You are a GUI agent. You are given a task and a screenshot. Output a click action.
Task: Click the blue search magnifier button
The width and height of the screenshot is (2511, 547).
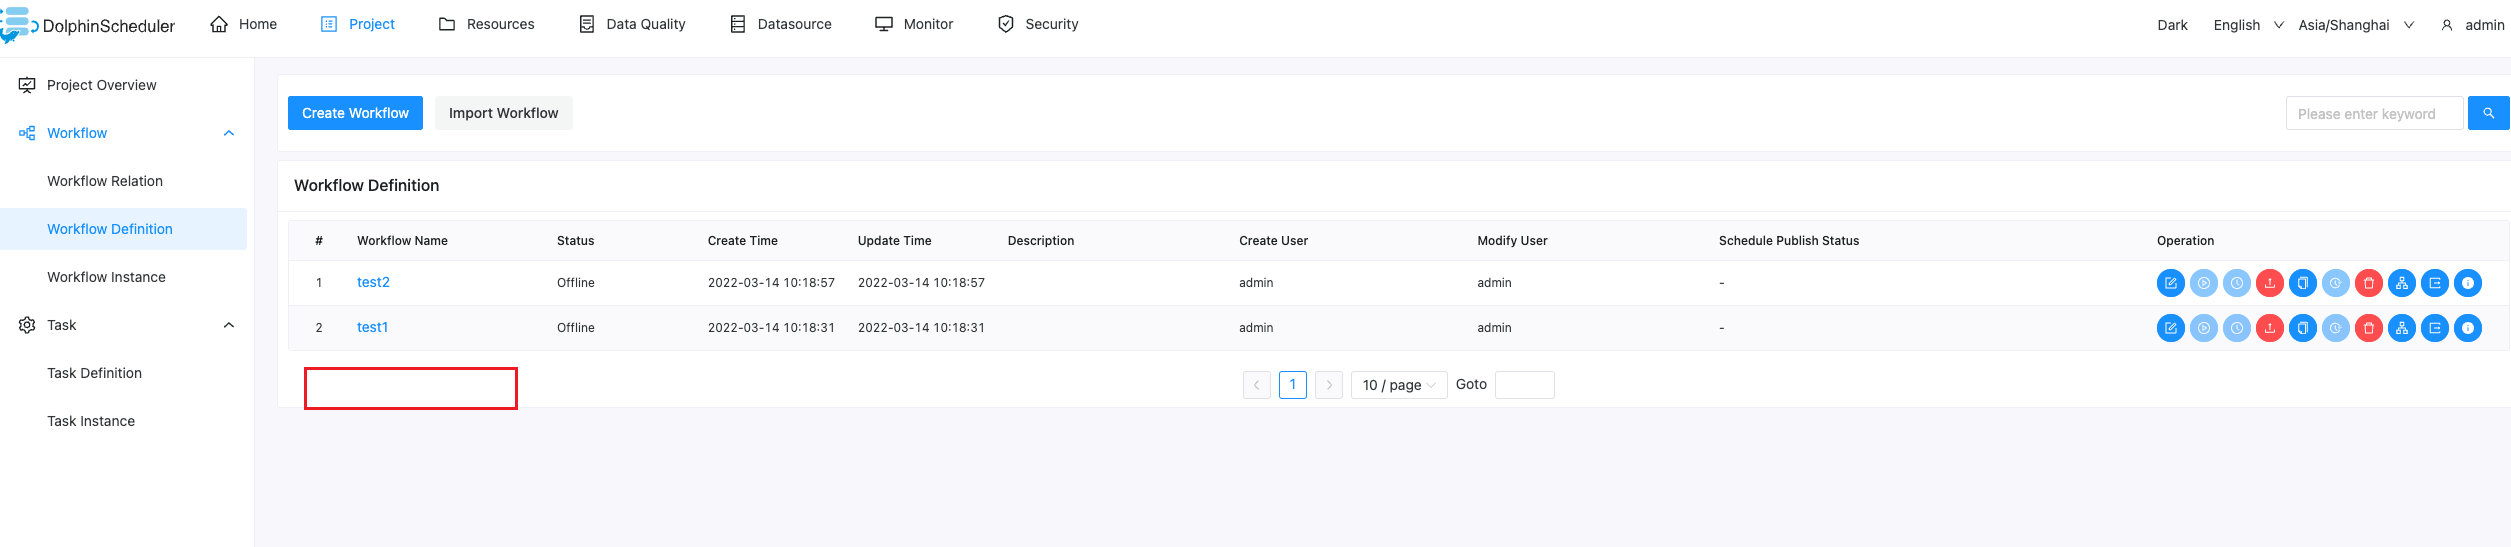(2488, 113)
